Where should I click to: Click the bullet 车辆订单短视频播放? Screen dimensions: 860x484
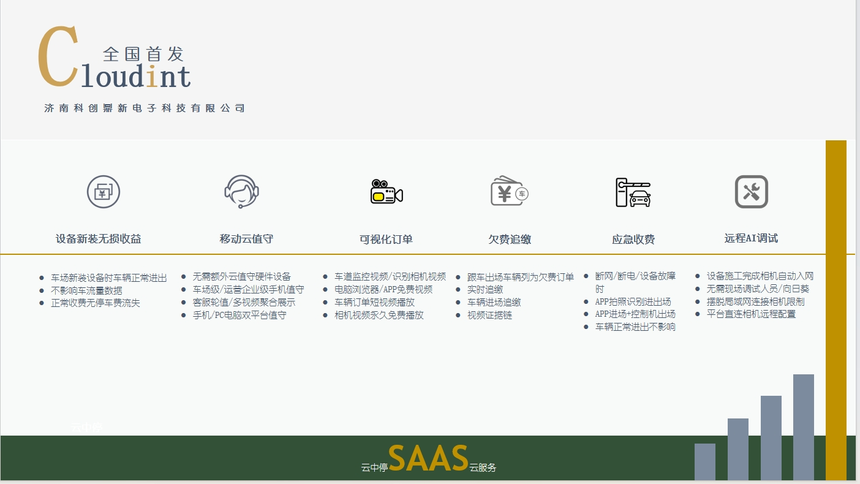pyautogui.click(x=375, y=302)
